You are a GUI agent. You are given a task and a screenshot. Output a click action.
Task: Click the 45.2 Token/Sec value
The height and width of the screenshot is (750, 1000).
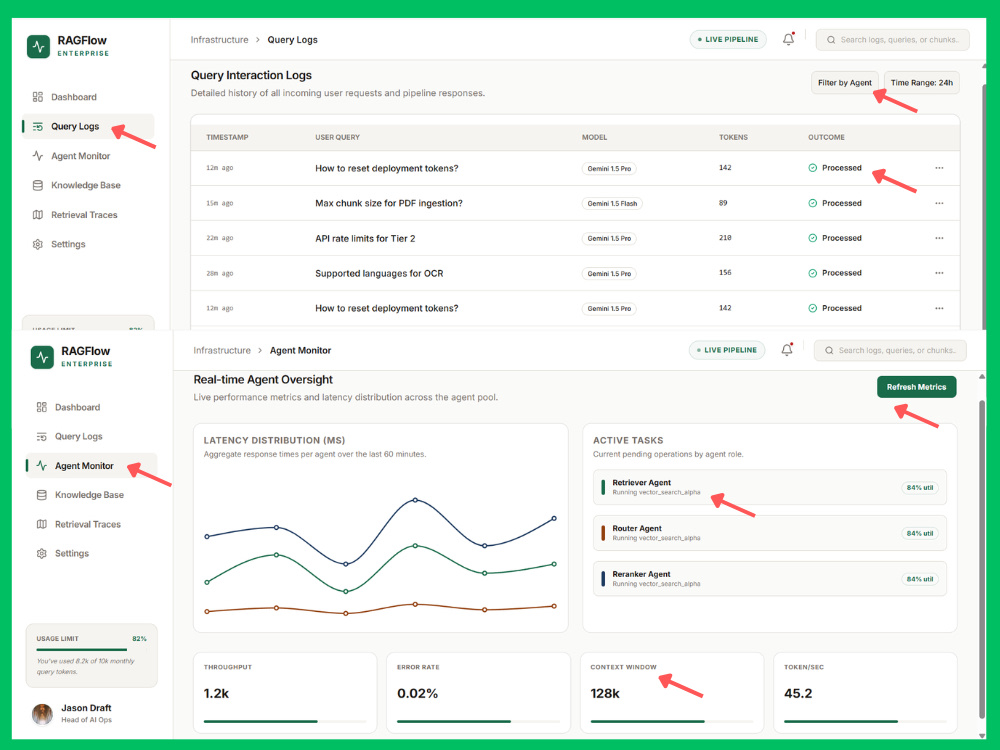coord(798,693)
